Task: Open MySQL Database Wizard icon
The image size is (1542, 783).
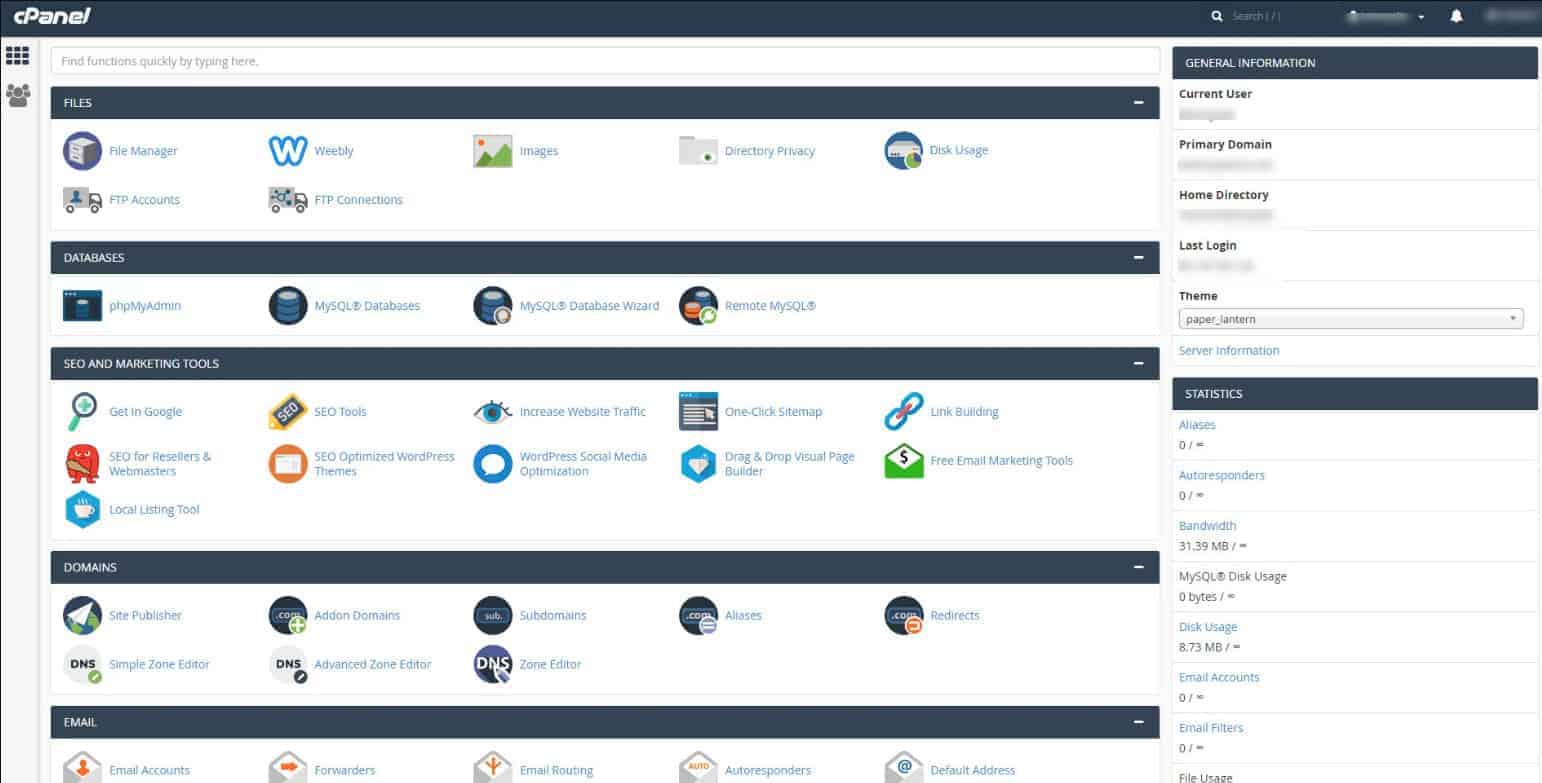Action: [493, 306]
